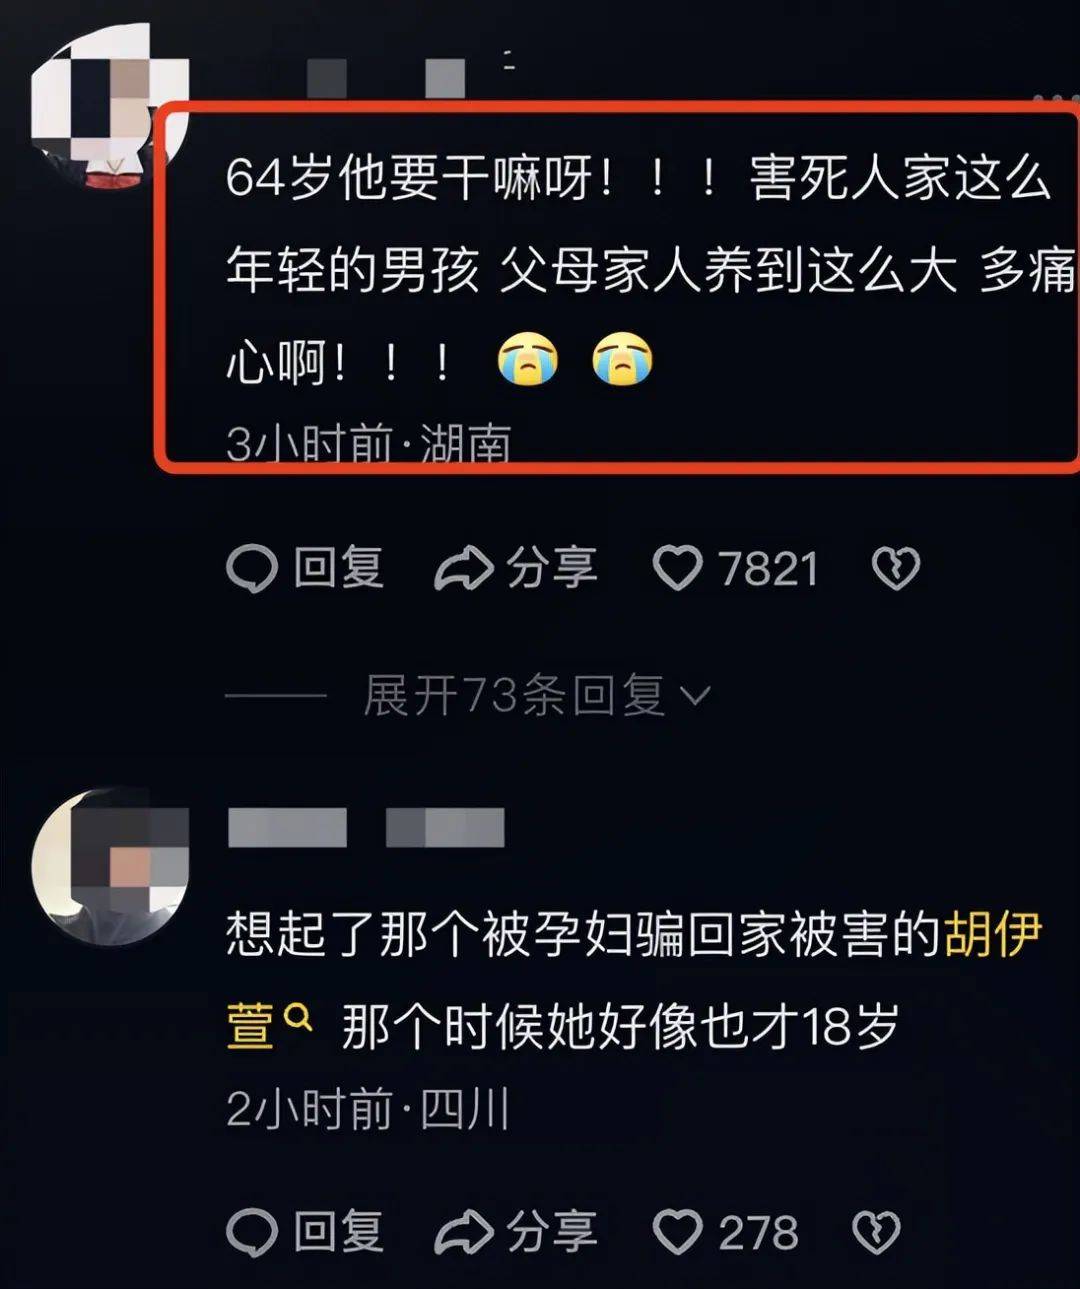The image size is (1080, 1289).
Task: Click share arrow icon on Sichuan comment
Action: (463, 1233)
